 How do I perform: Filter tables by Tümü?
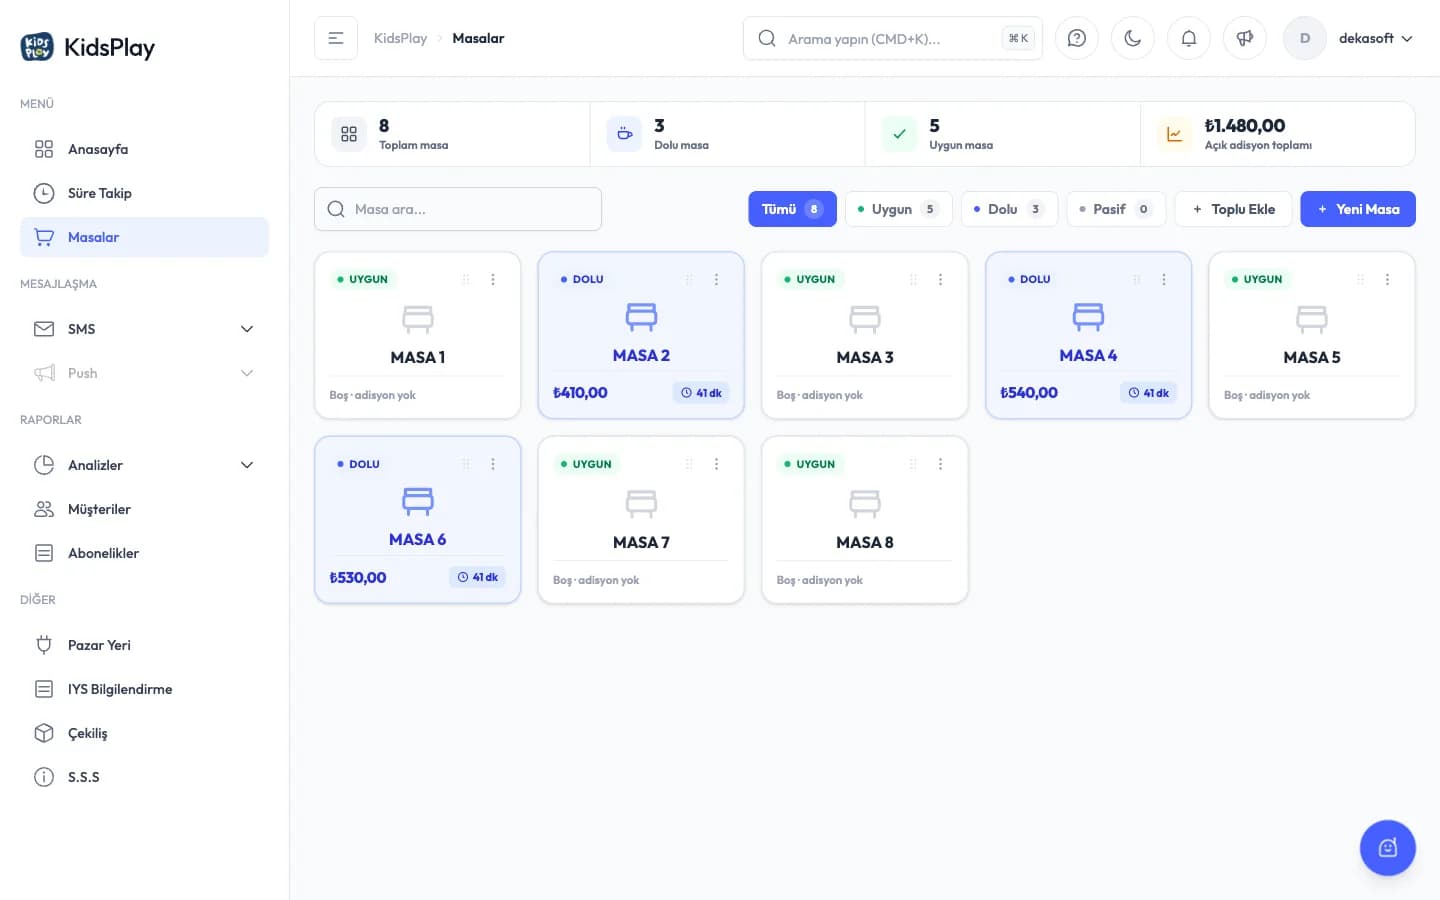[792, 209]
